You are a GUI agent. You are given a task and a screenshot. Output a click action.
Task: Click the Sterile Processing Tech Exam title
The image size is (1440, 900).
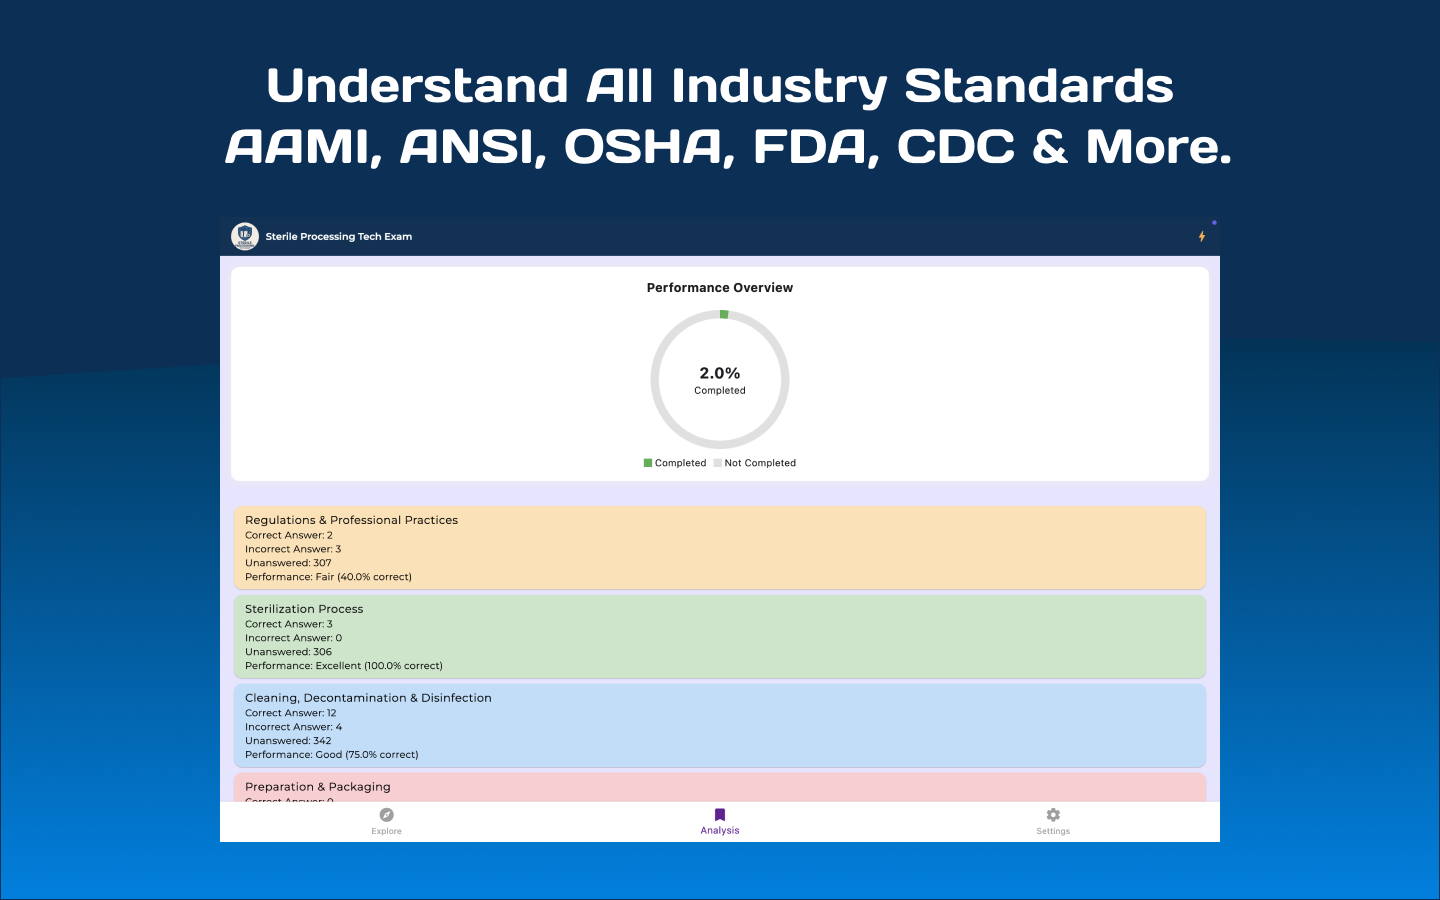pos(339,237)
